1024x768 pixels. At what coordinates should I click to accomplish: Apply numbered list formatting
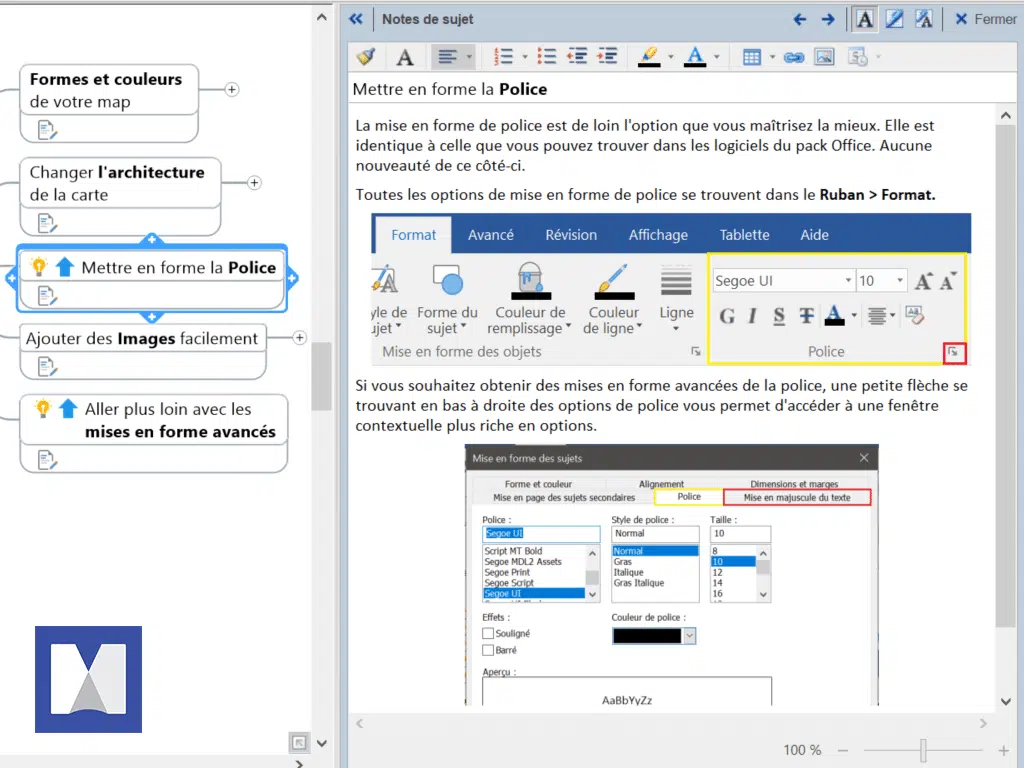(504, 57)
